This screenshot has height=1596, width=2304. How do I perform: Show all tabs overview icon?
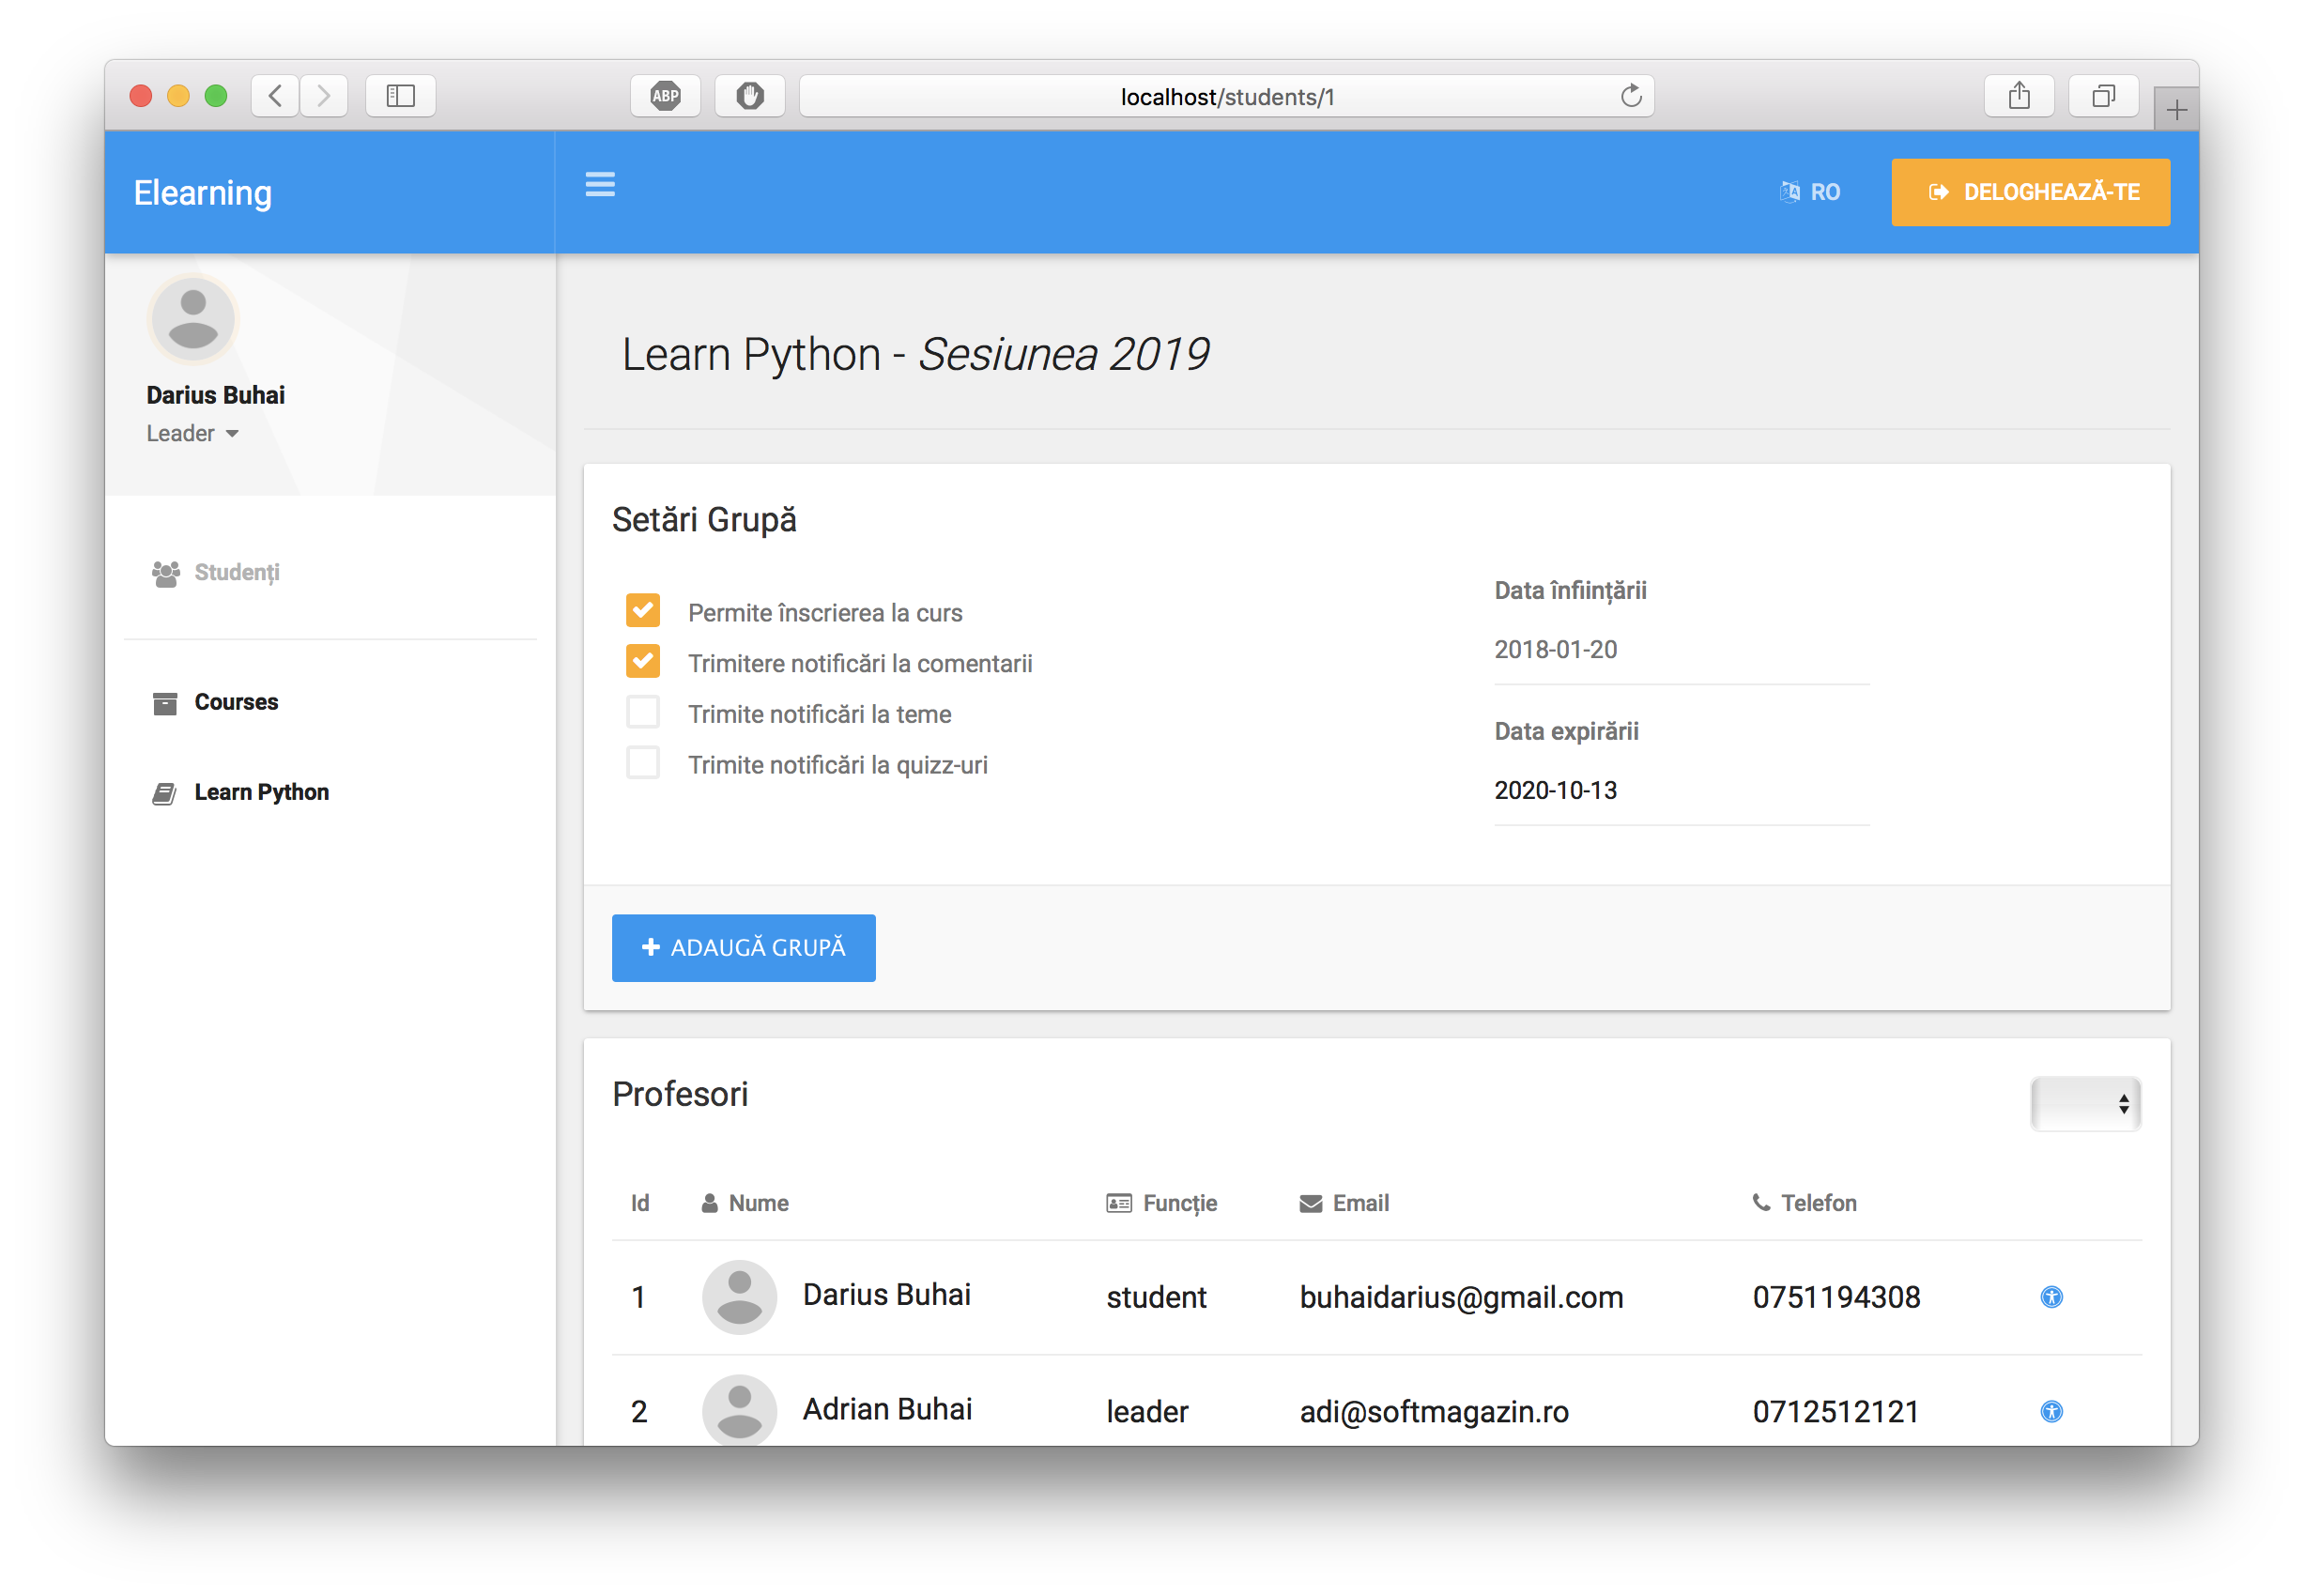pyautogui.click(x=2102, y=96)
